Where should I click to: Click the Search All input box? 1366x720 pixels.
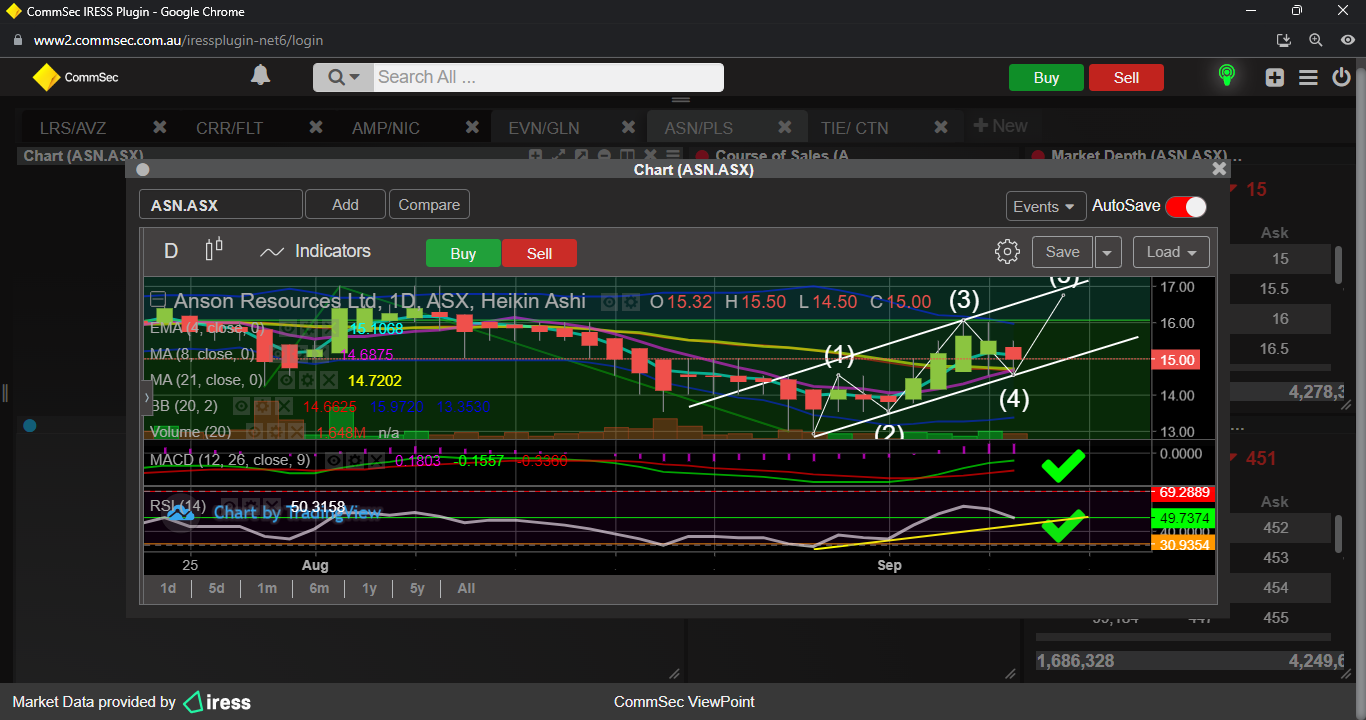pos(548,77)
